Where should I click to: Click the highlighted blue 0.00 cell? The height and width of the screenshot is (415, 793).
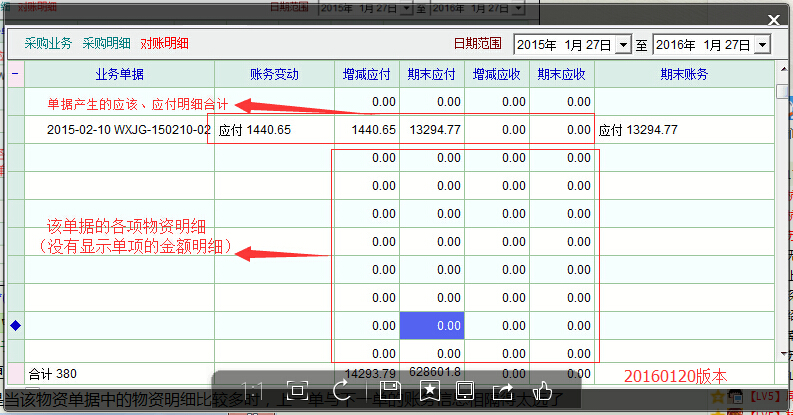432,326
